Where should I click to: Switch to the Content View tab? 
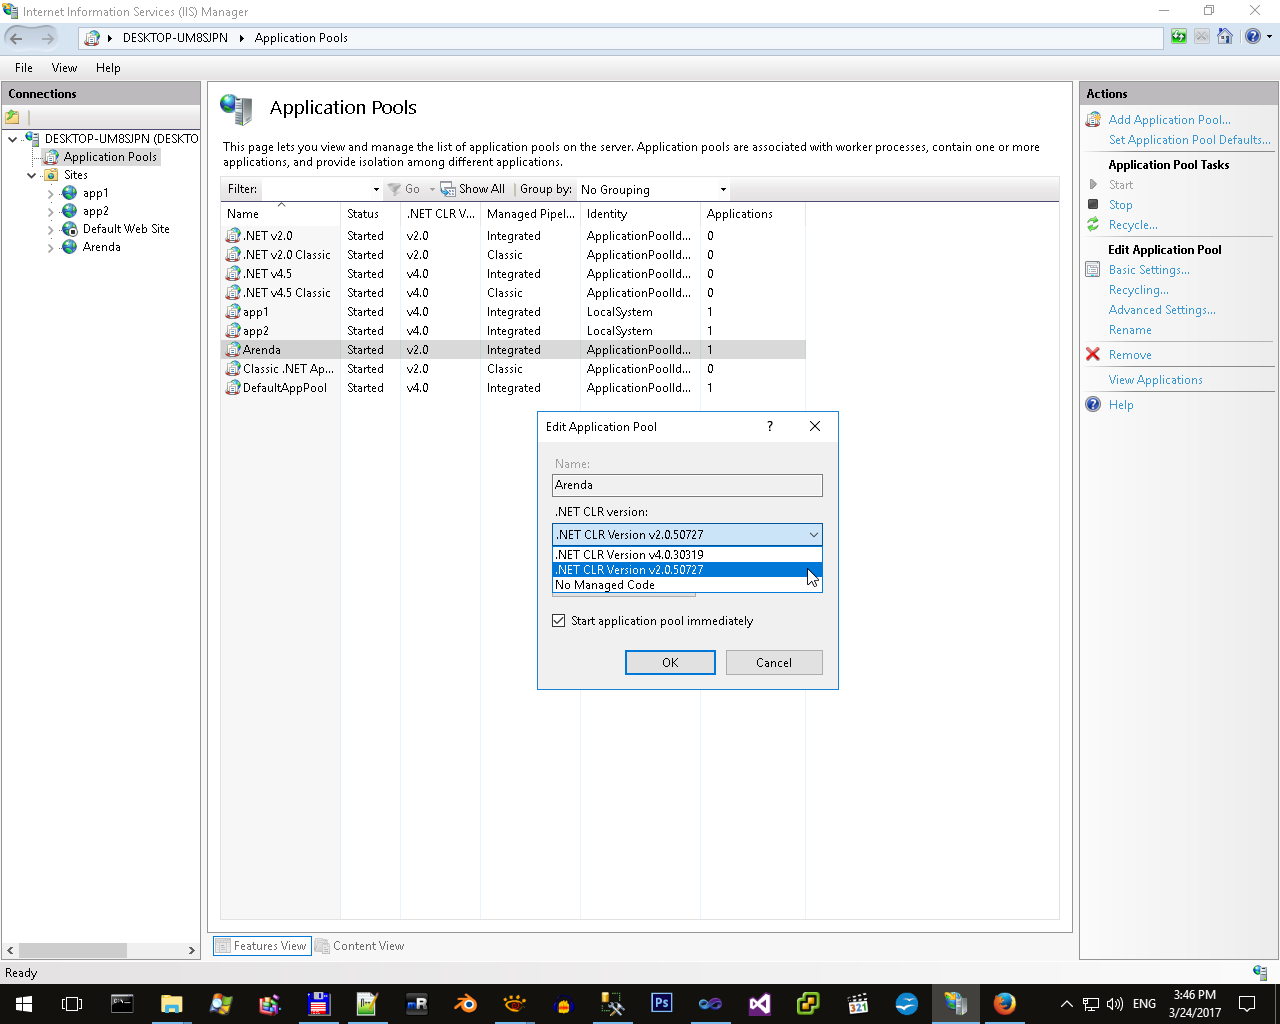(360, 946)
